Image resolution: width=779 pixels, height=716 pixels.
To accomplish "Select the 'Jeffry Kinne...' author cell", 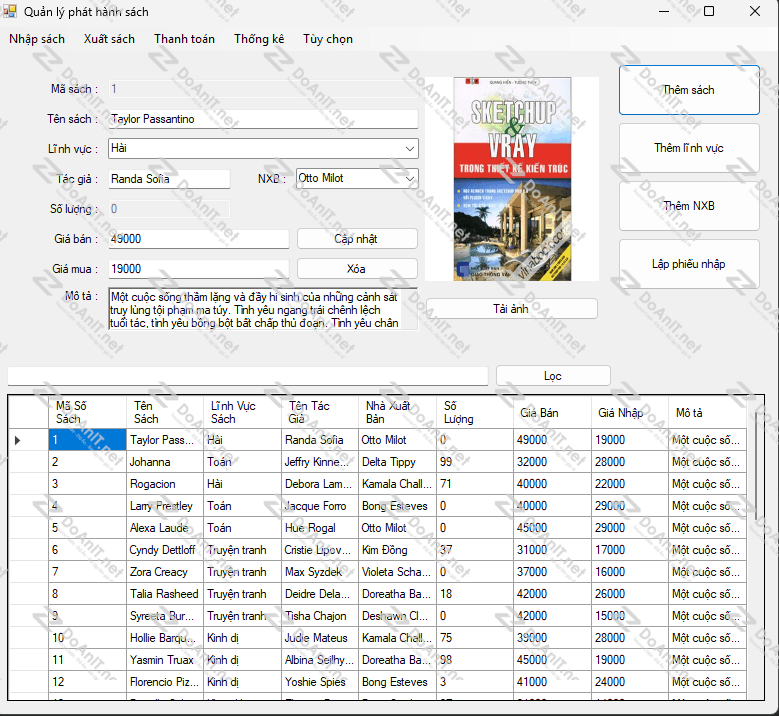I will point(320,462).
